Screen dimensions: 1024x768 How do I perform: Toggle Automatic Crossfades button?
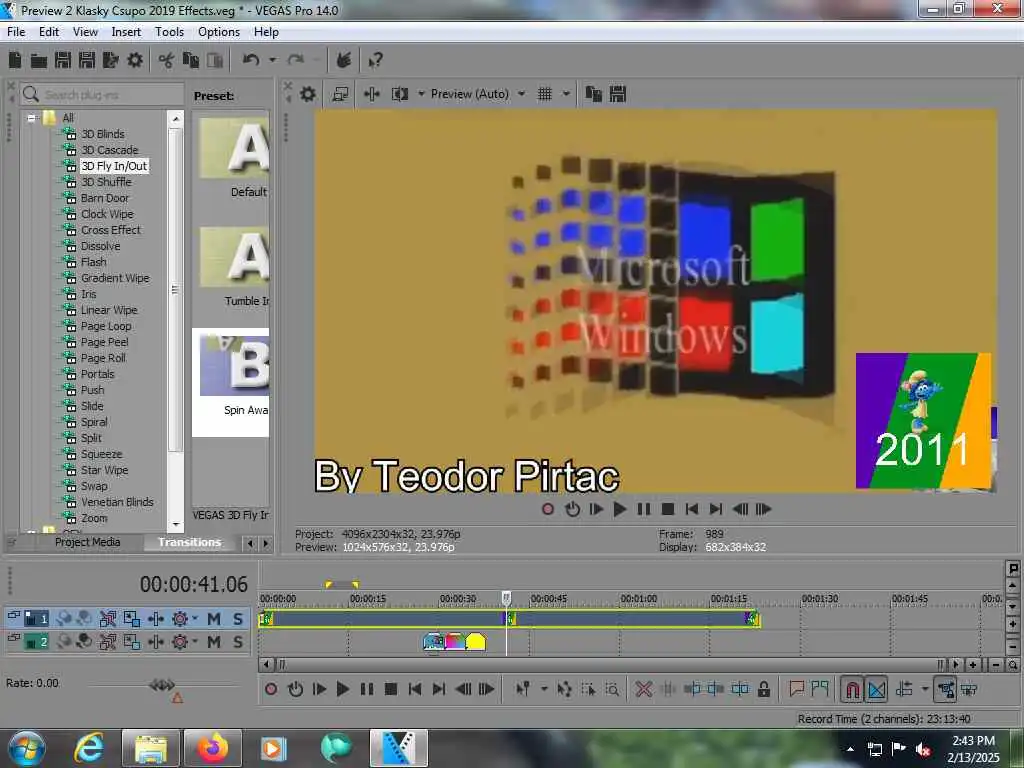point(876,689)
